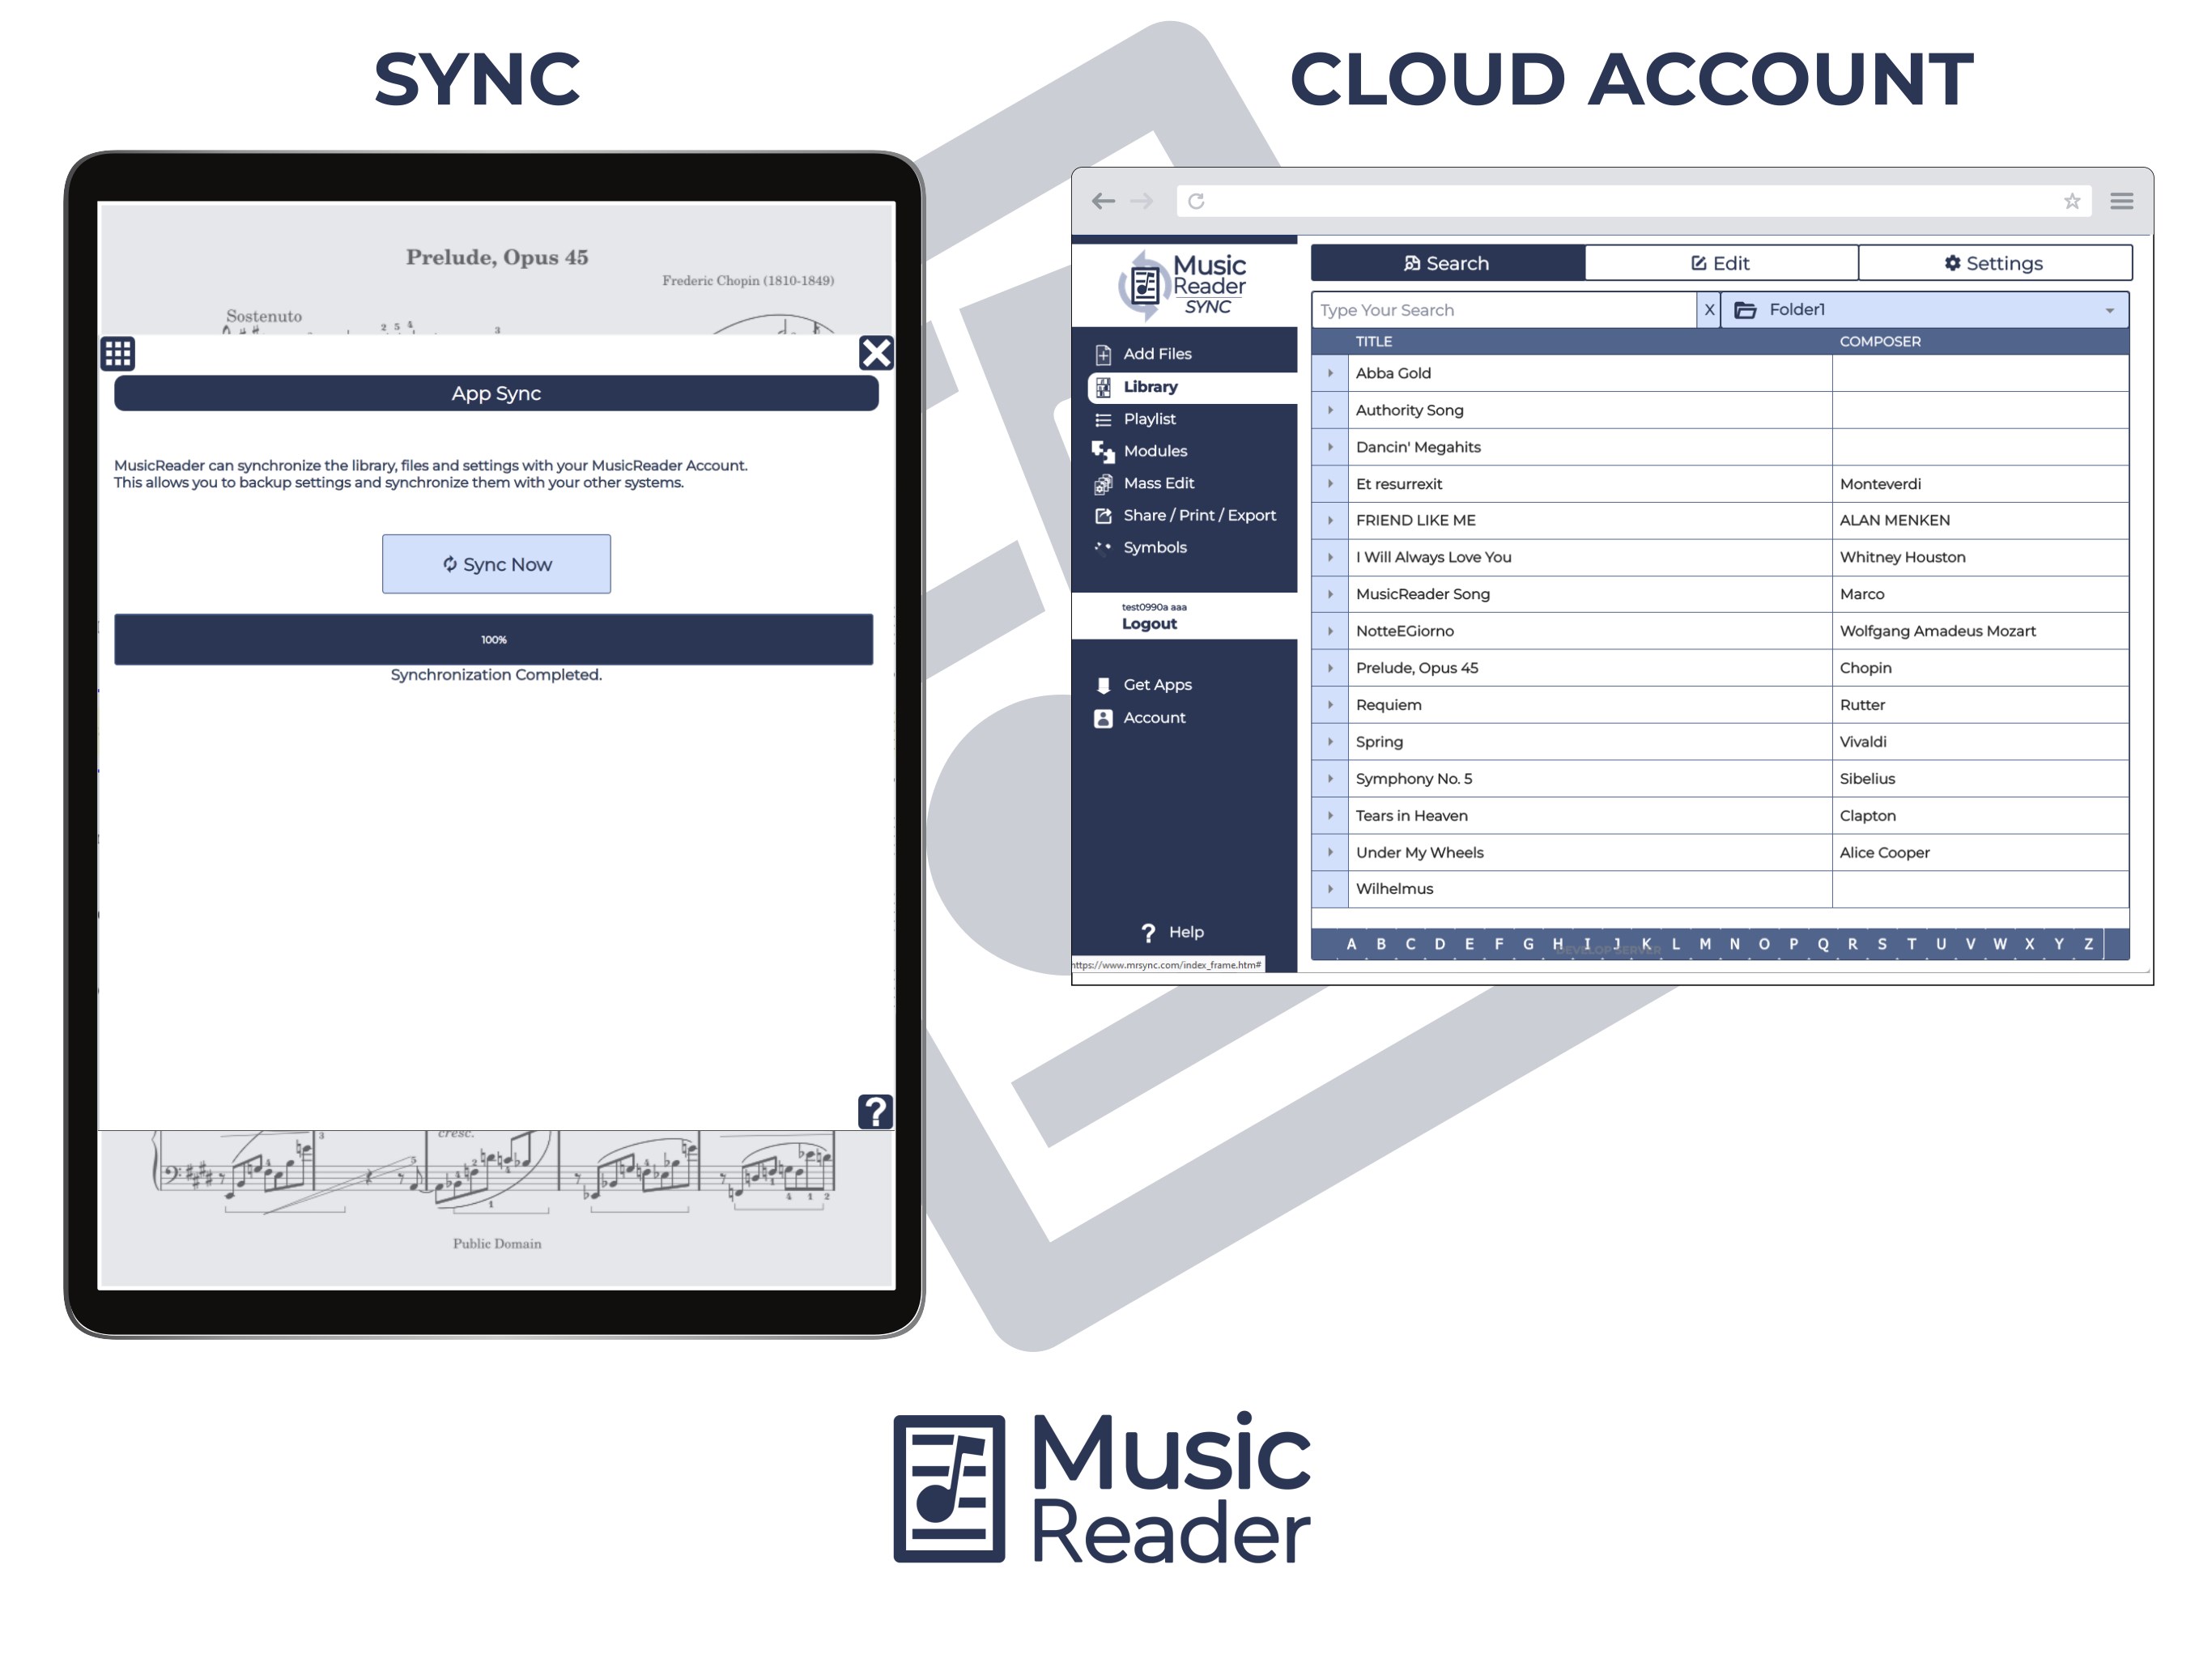
Task: Open Mass Edit from the sidebar
Action: point(1157,483)
